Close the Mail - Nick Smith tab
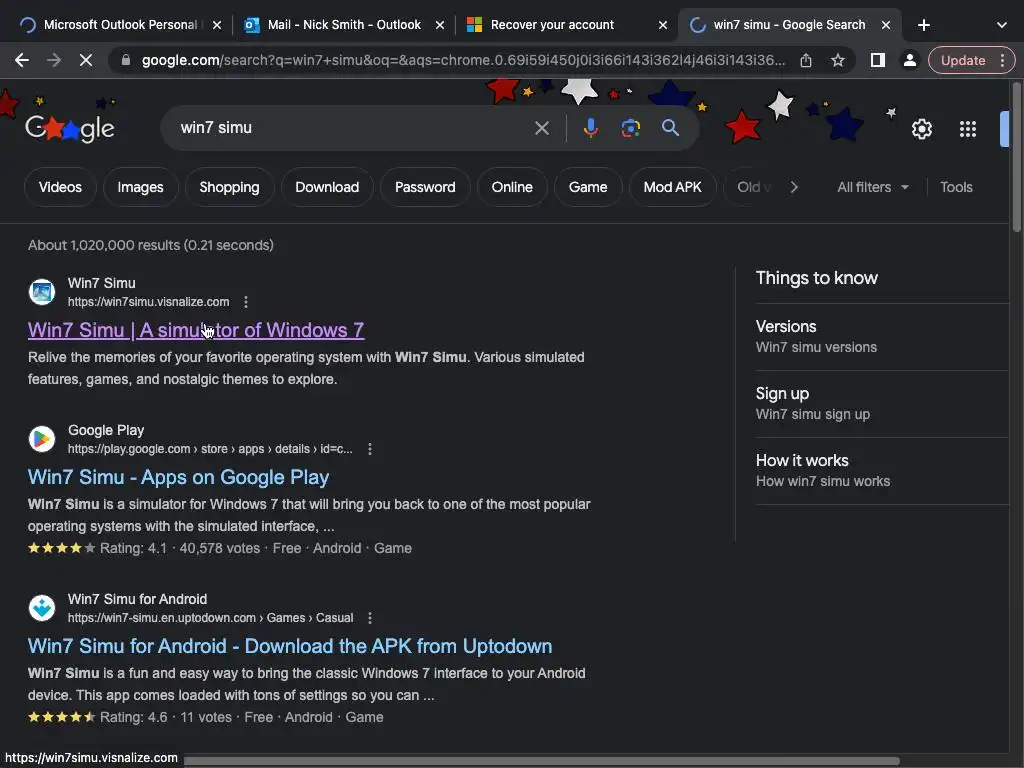The image size is (1024, 768). coord(440,25)
